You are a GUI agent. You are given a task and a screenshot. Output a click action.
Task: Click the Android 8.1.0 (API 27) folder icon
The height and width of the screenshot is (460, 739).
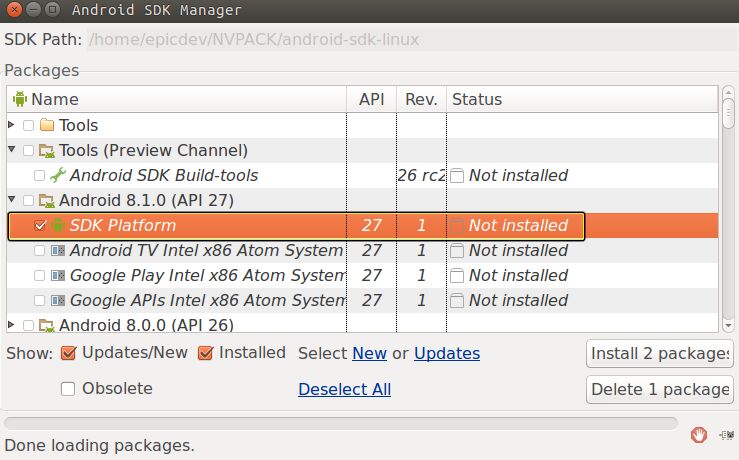pos(47,201)
